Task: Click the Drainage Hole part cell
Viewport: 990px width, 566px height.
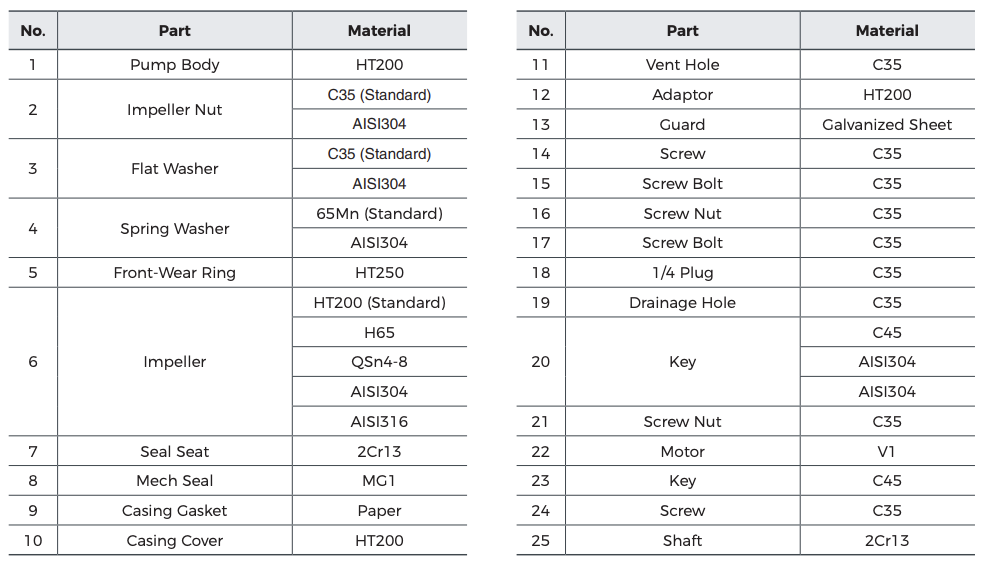Action: tap(682, 303)
